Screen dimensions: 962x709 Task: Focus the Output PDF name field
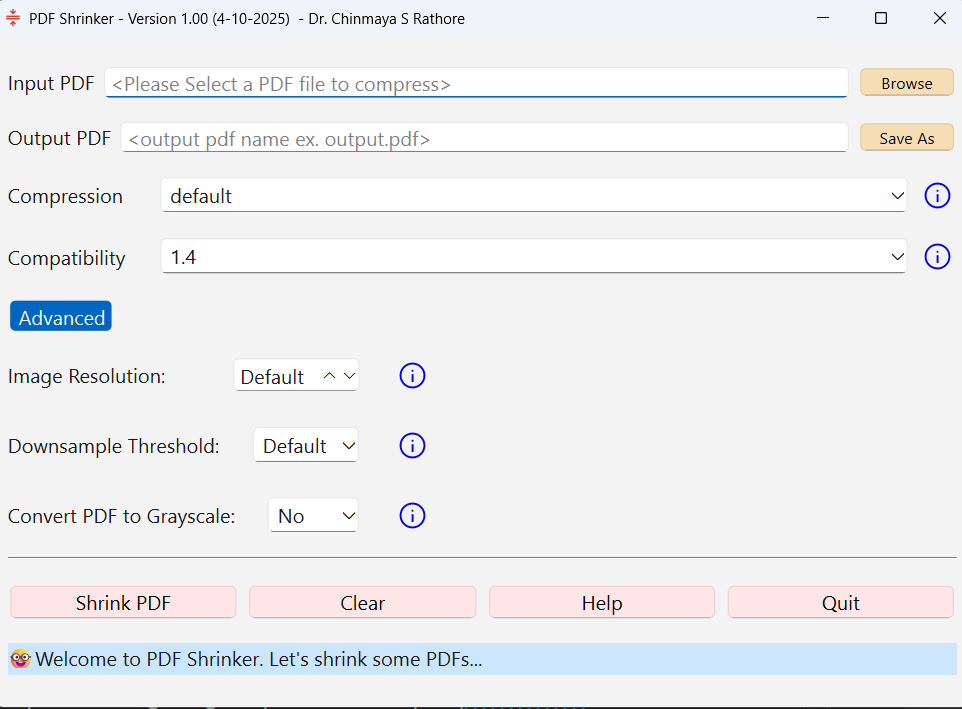coord(484,139)
